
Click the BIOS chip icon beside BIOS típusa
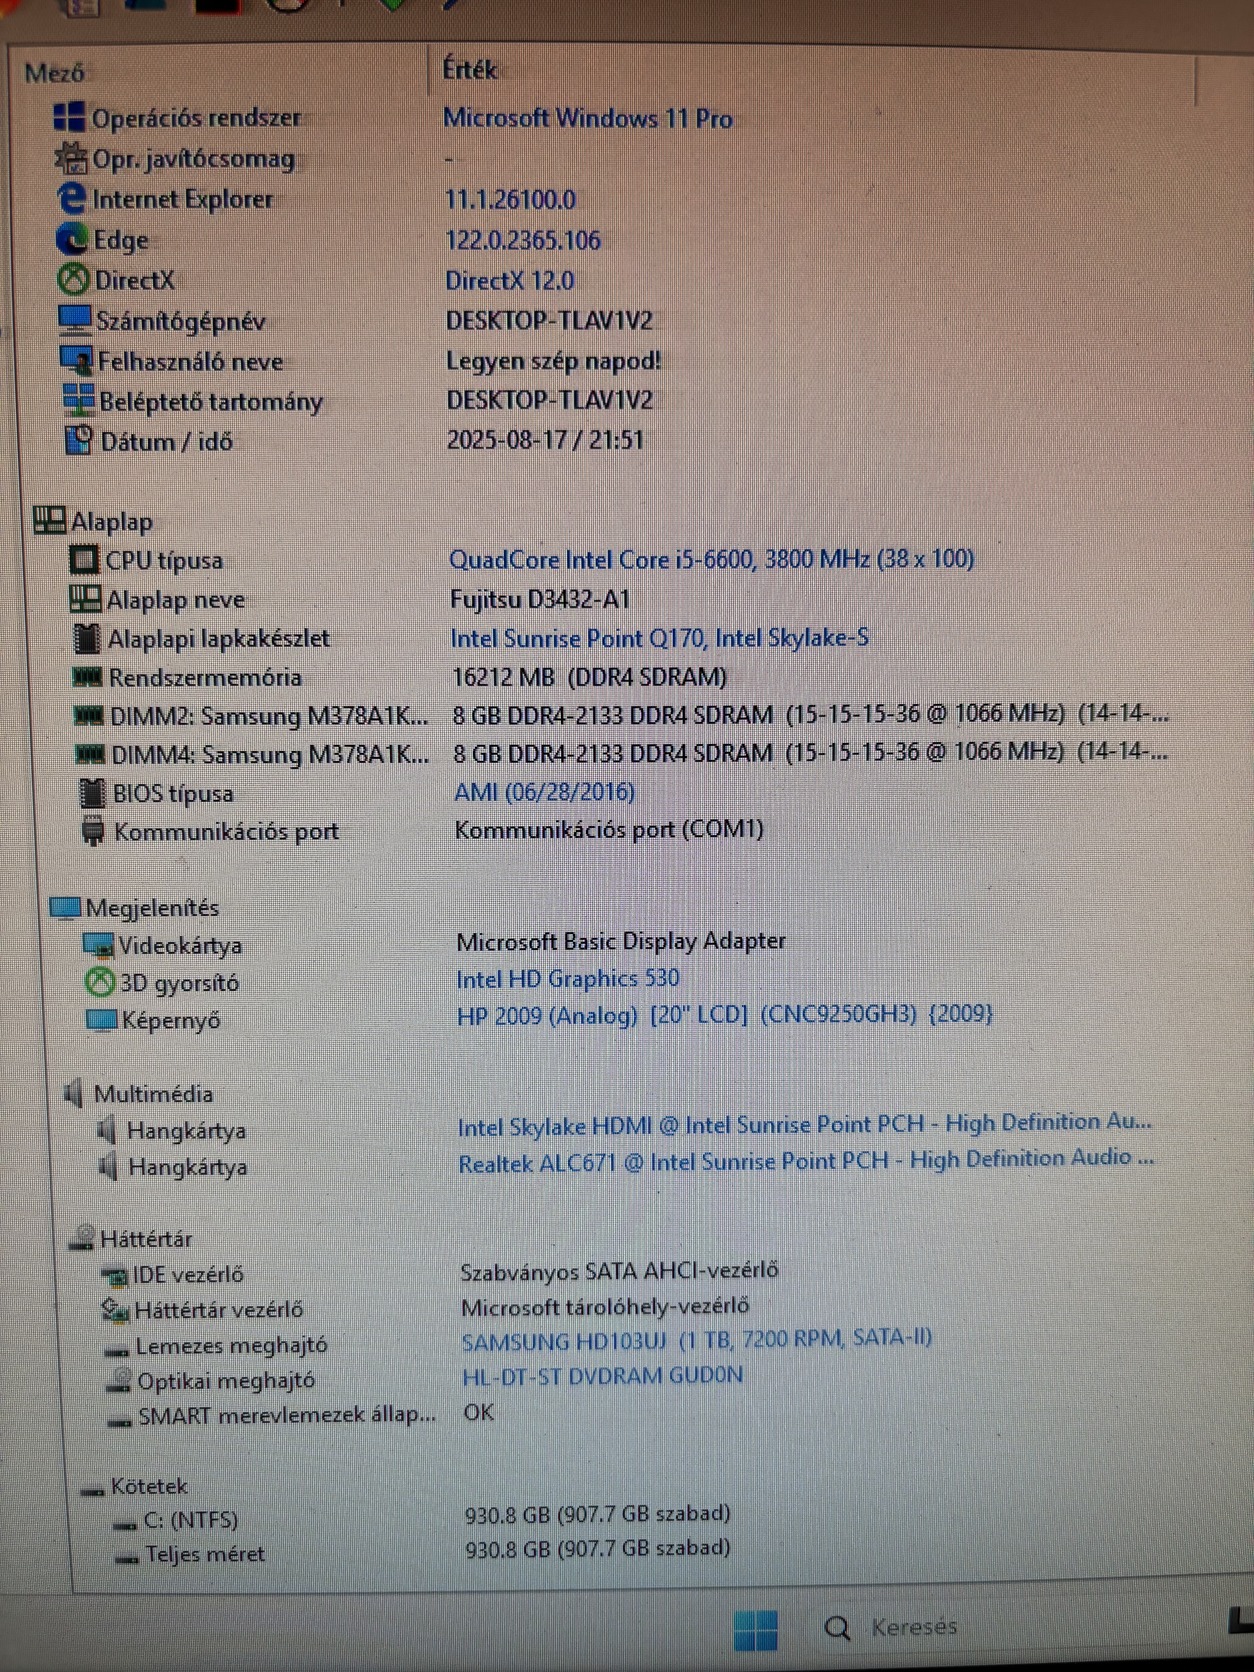[x=92, y=793]
